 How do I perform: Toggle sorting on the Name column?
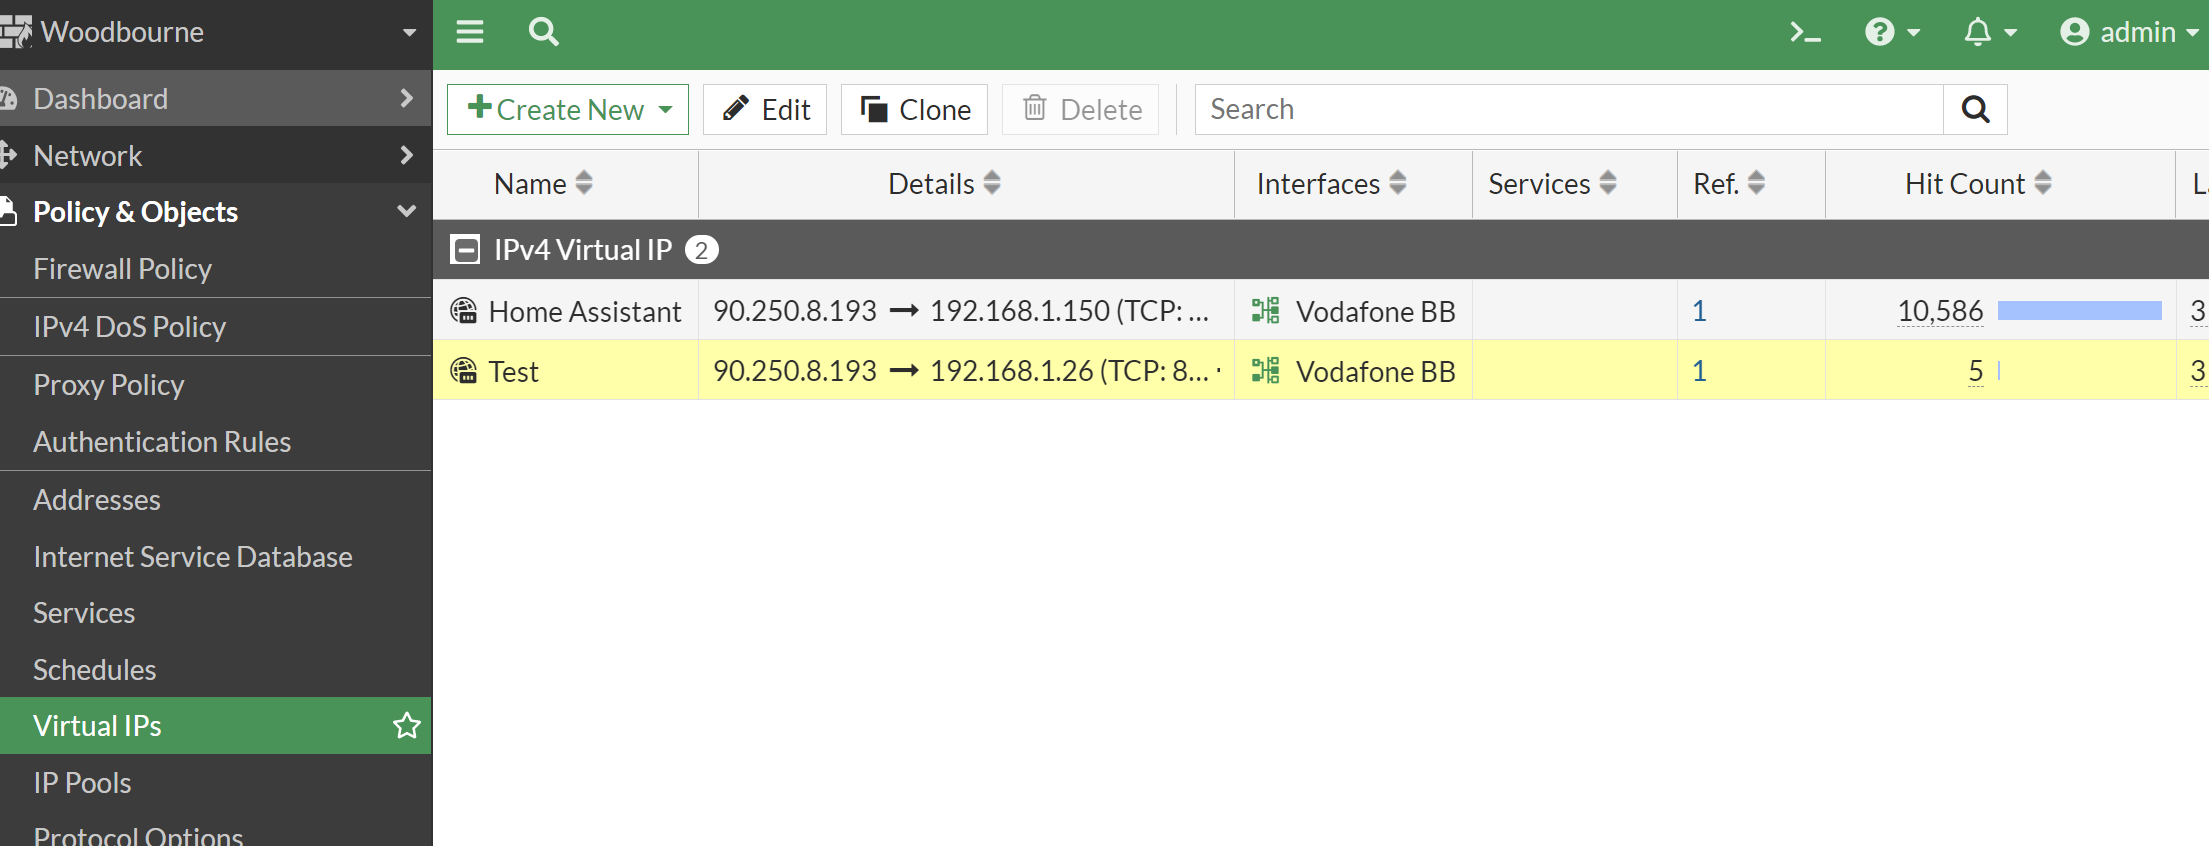pos(586,183)
